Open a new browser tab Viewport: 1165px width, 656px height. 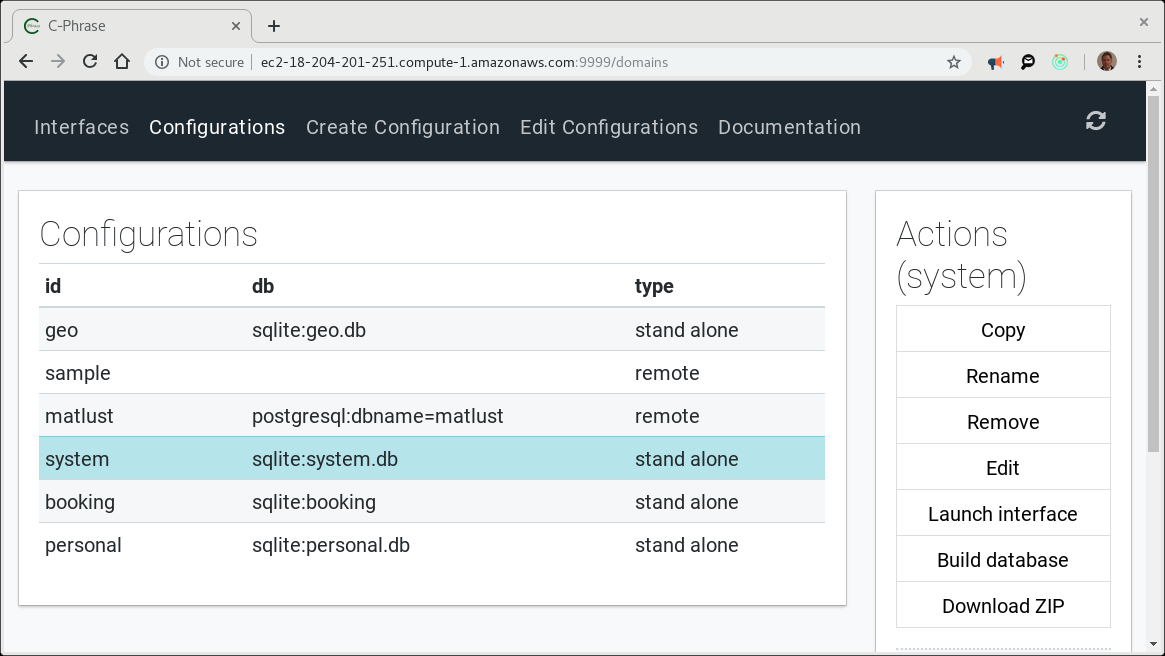(x=274, y=26)
